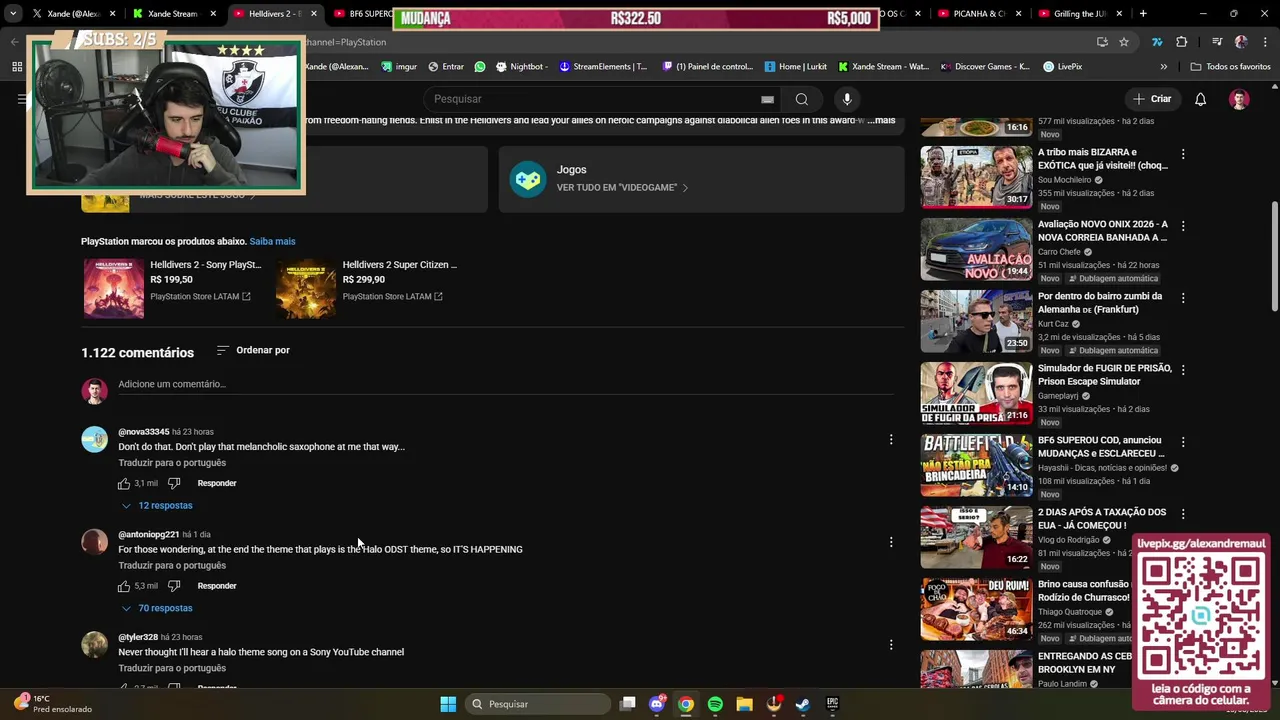Open the Ordenar por sort dropdown
The height and width of the screenshot is (720, 1280).
[x=253, y=350]
